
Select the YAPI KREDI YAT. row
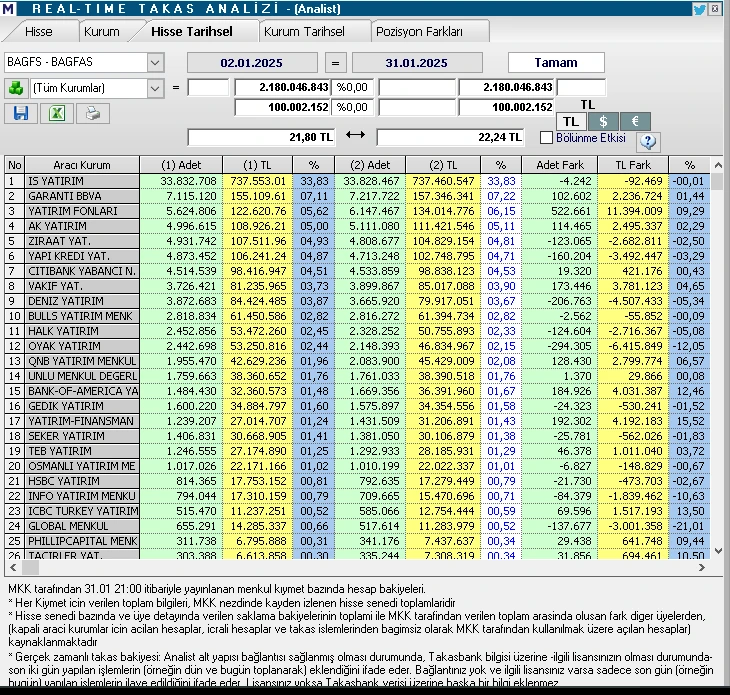(357, 256)
